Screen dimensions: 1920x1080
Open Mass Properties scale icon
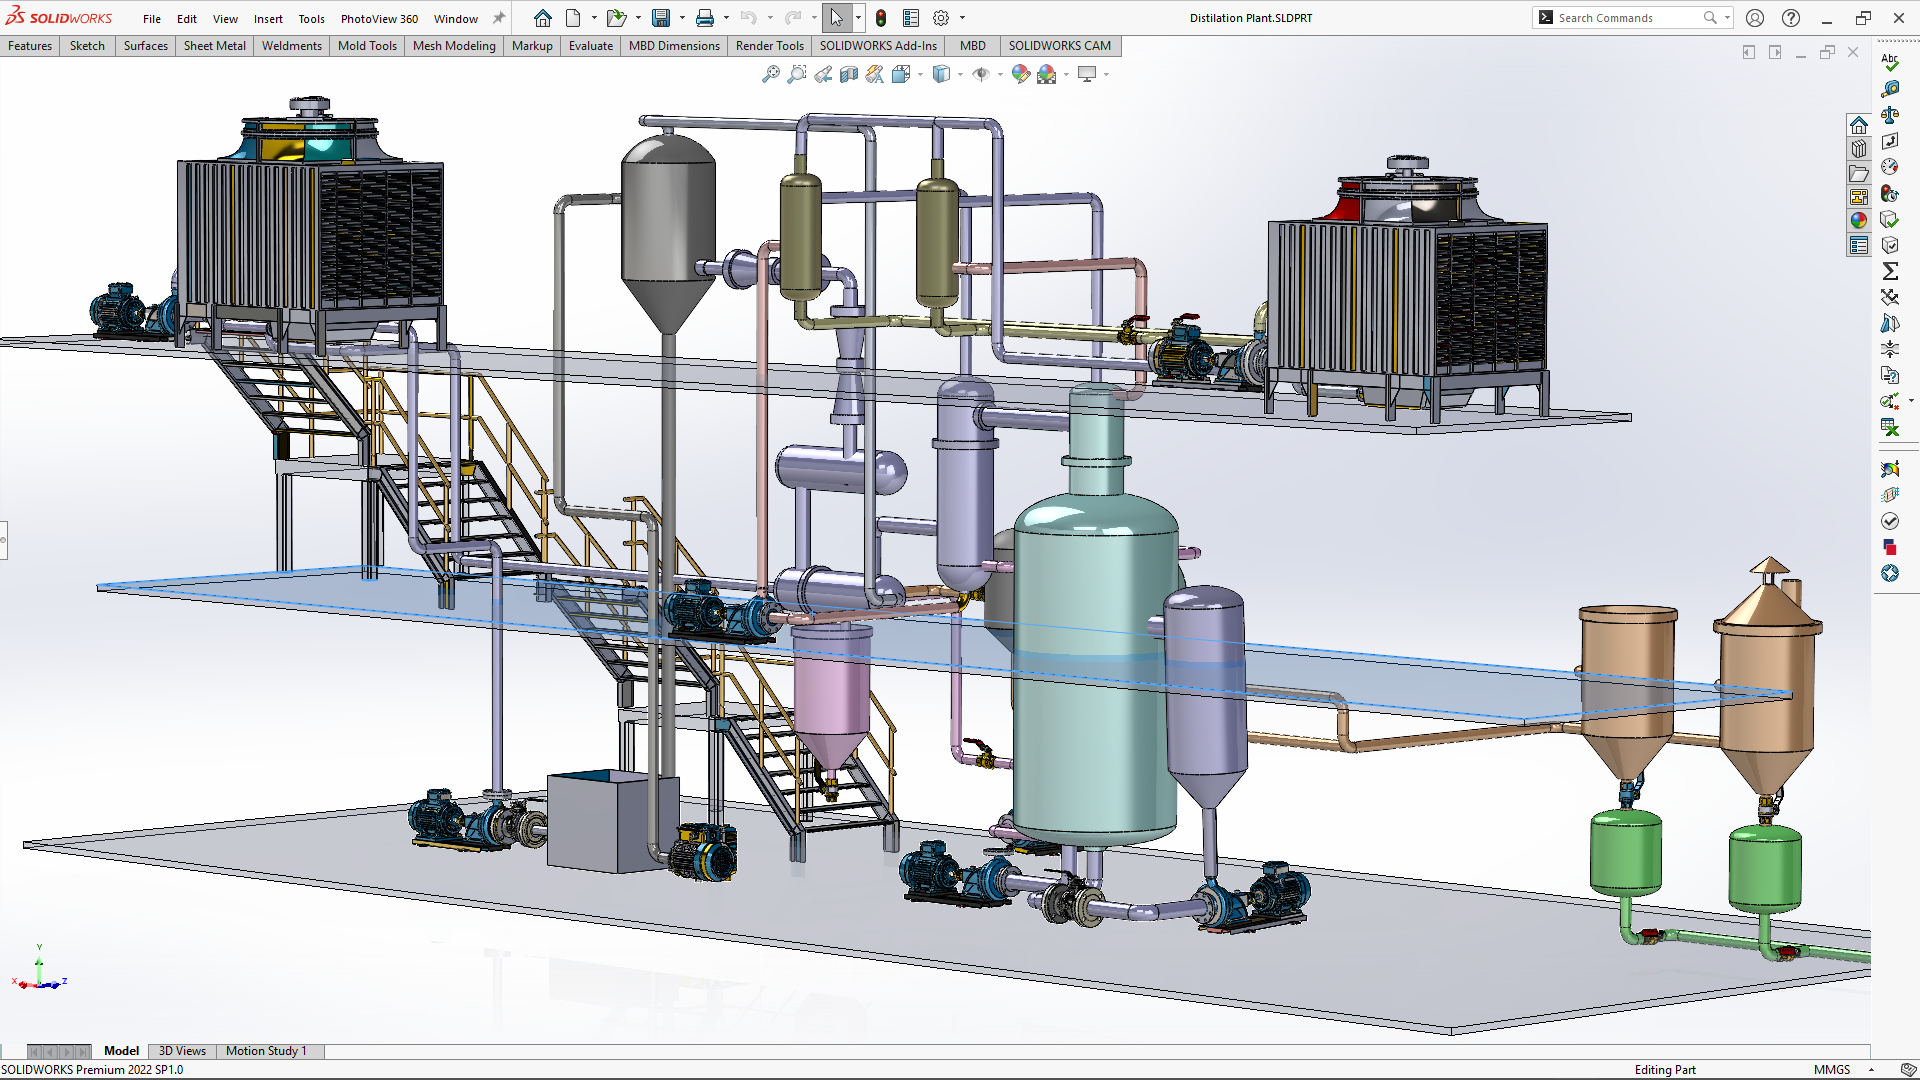1890,115
